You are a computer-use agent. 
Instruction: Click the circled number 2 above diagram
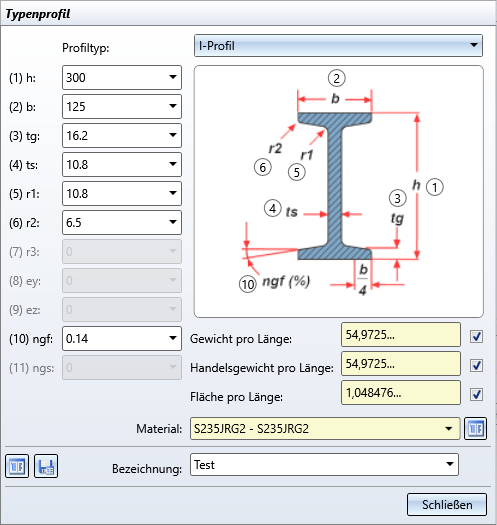tap(337, 78)
